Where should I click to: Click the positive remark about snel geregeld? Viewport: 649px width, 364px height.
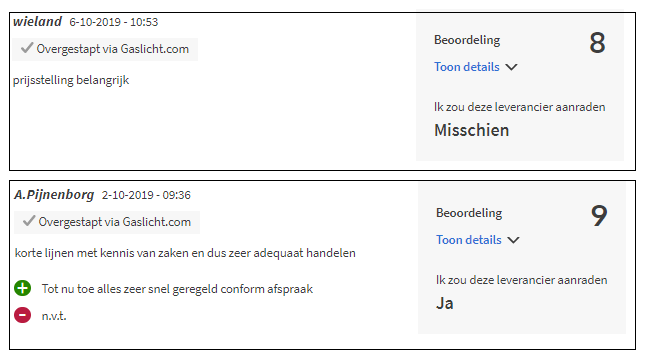pos(177,289)
